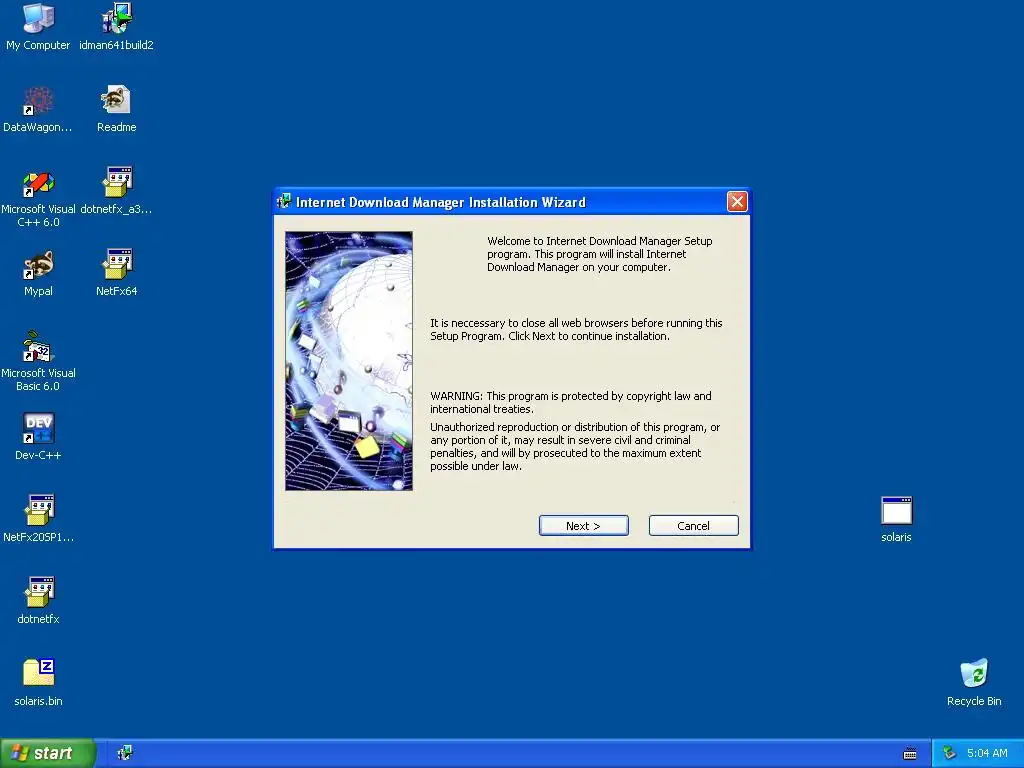Click the on-screen keyboard tray icon

click(x=910, y=754)
